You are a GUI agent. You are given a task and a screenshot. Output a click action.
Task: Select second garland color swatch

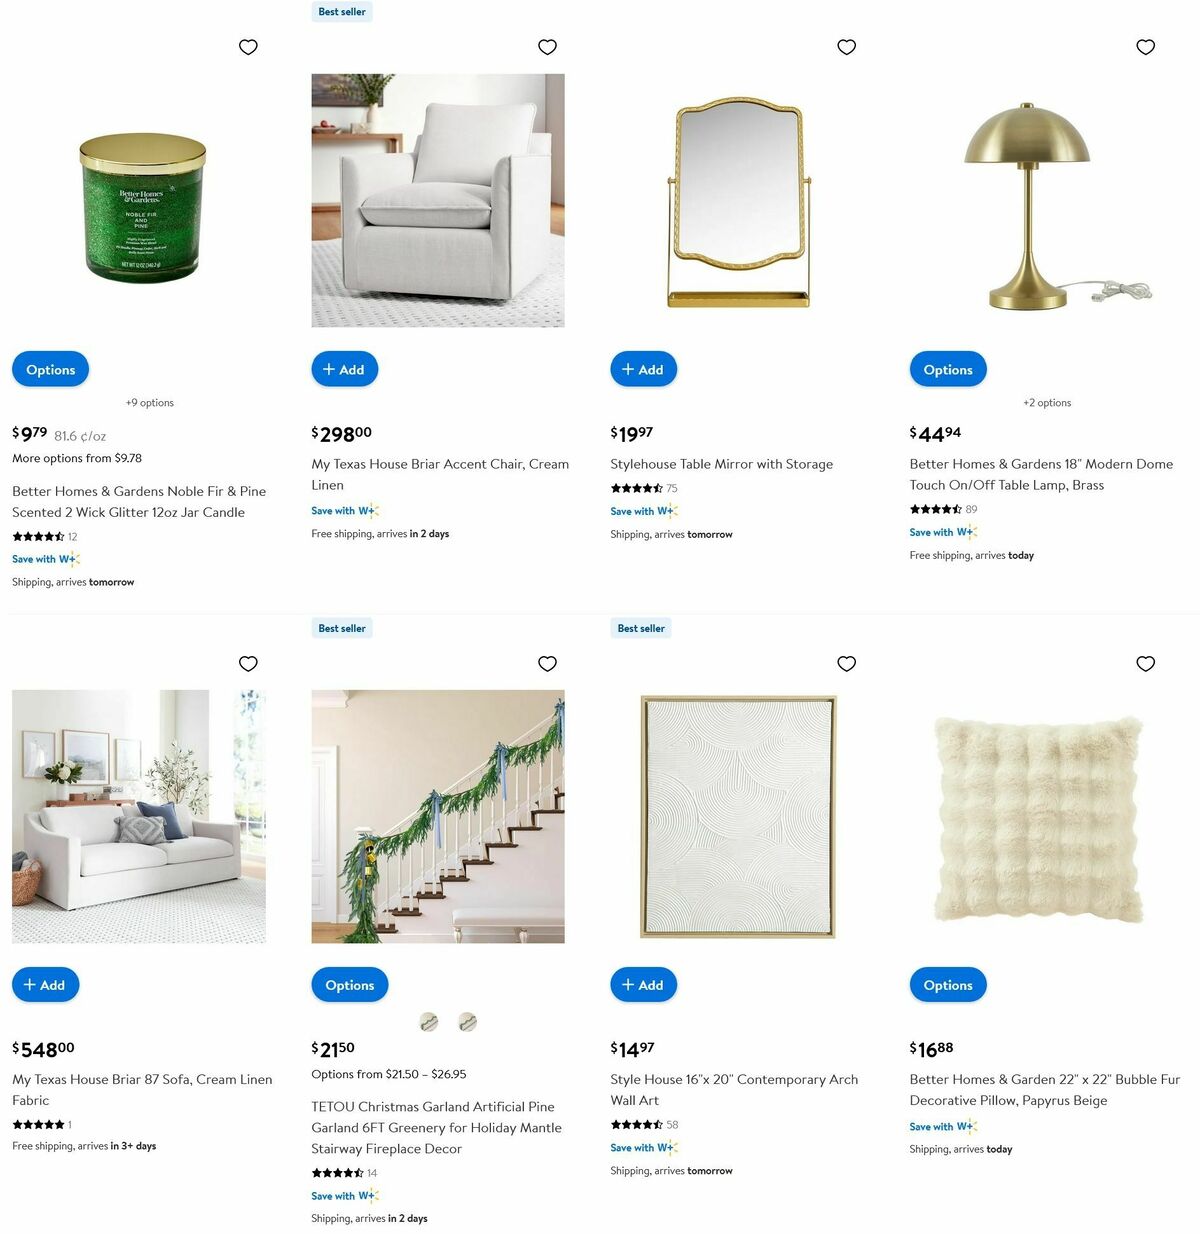[x=467, y=1021]
